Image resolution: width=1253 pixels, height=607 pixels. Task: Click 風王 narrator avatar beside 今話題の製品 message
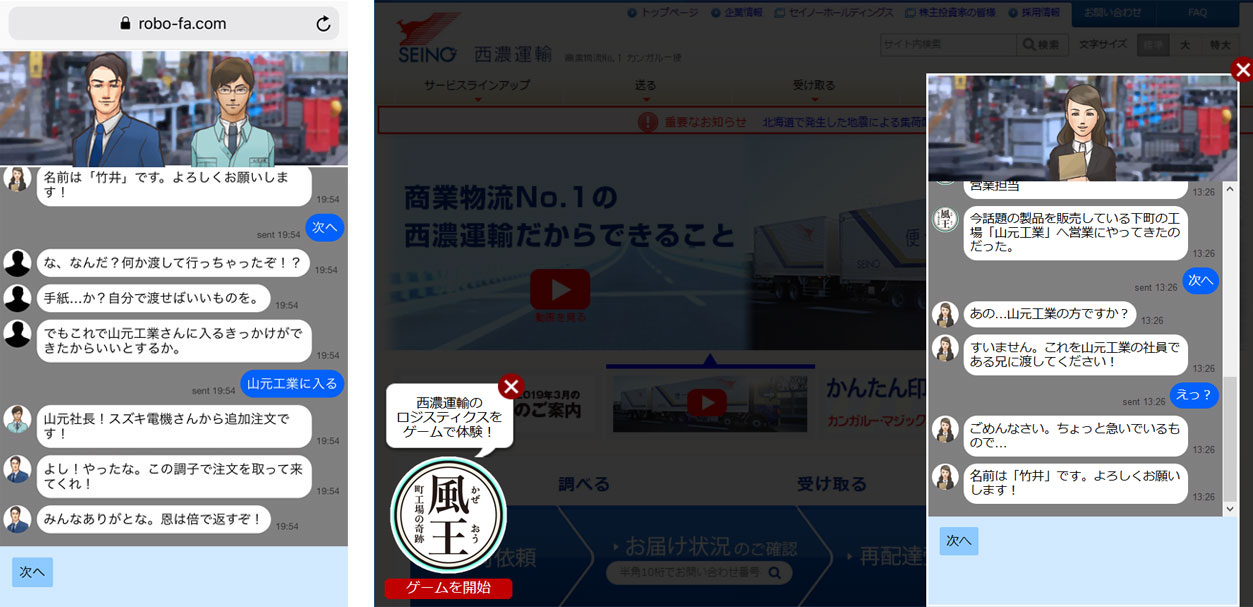click(945, 219)
